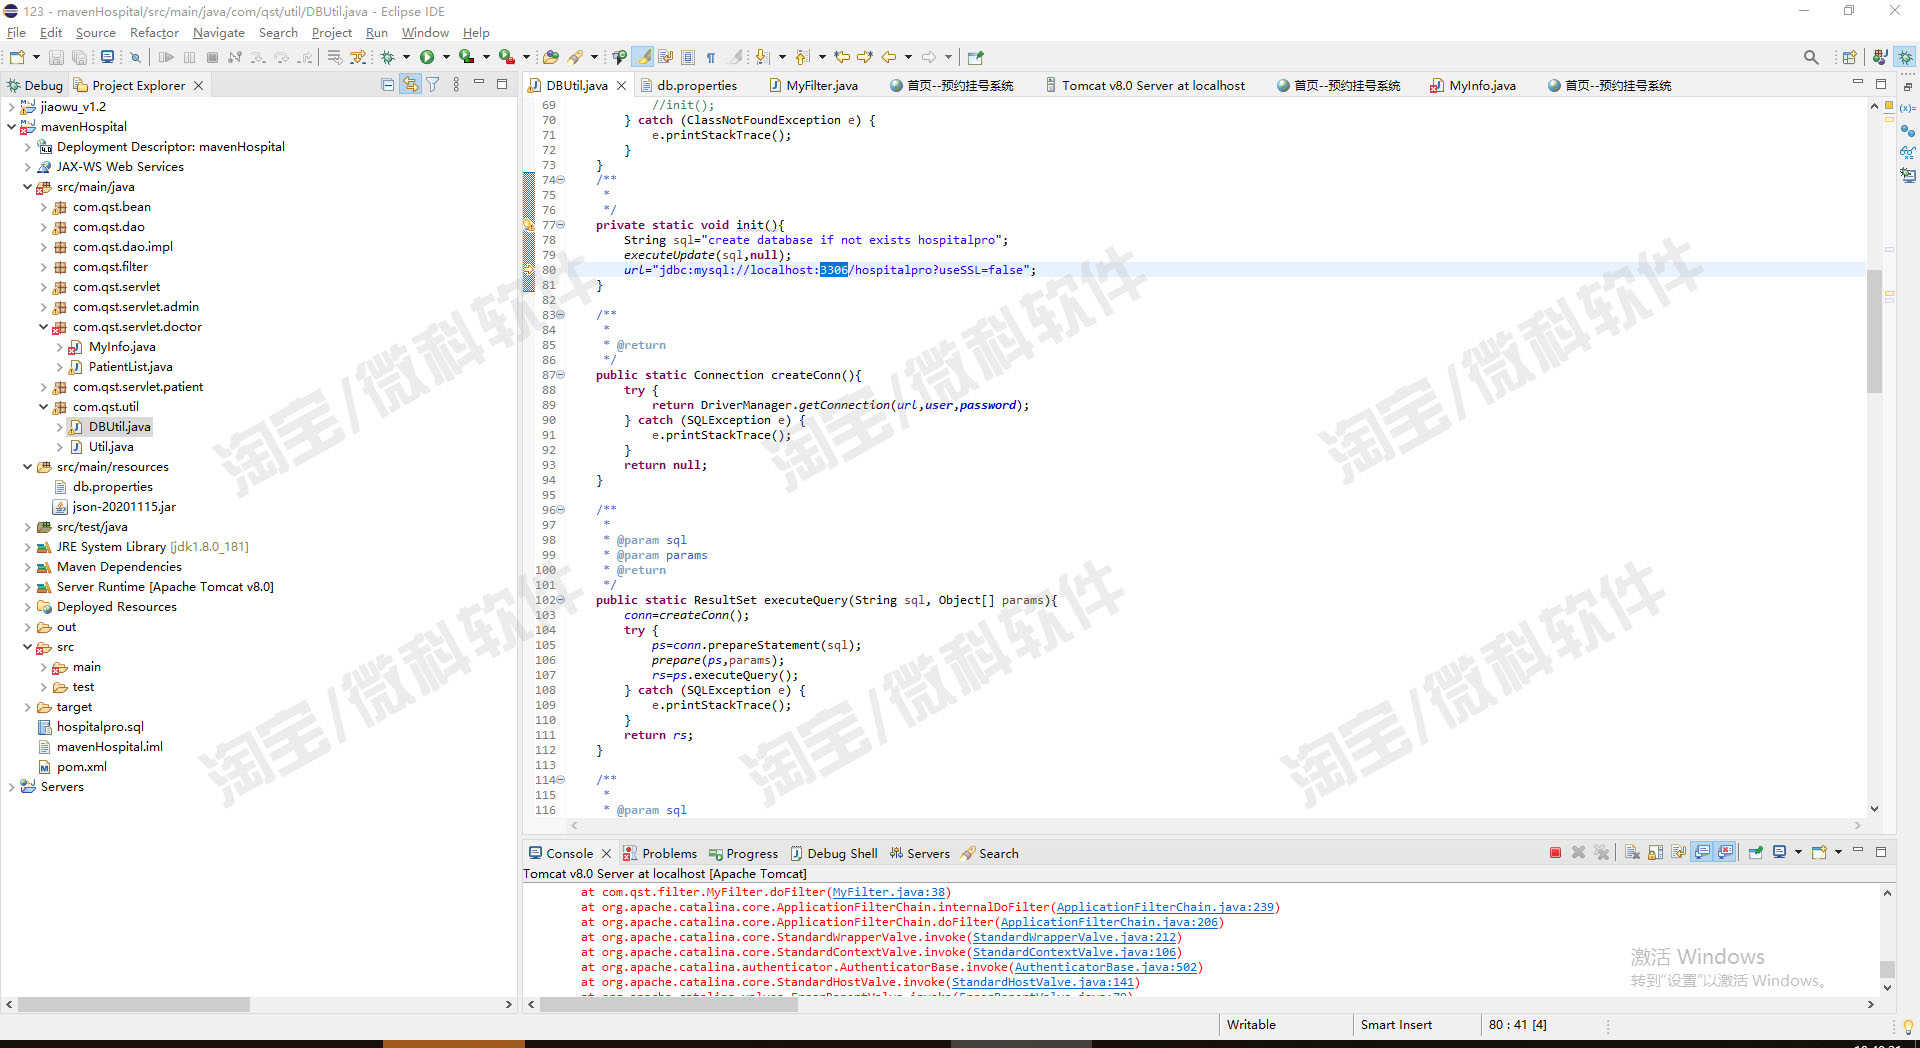Open the Project menu
Image resolution: width=1920 pixels, height=1048 pixels.
point(332,33)
